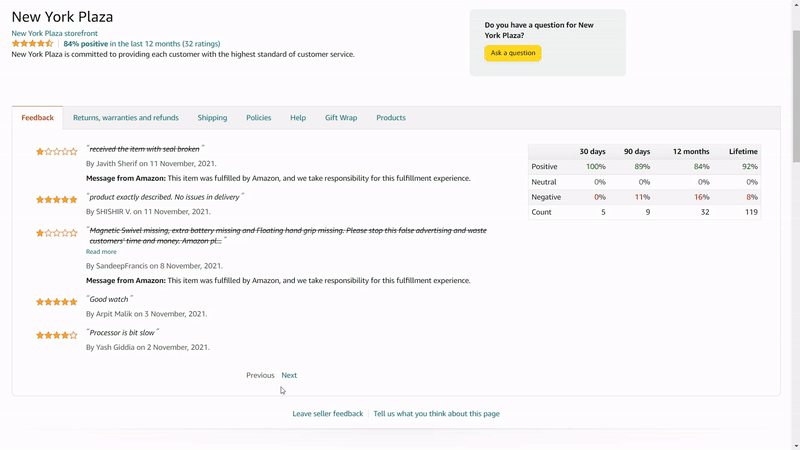Click the 12 months count 32
Screen dimensions: 800x450
tap(705, 212)
